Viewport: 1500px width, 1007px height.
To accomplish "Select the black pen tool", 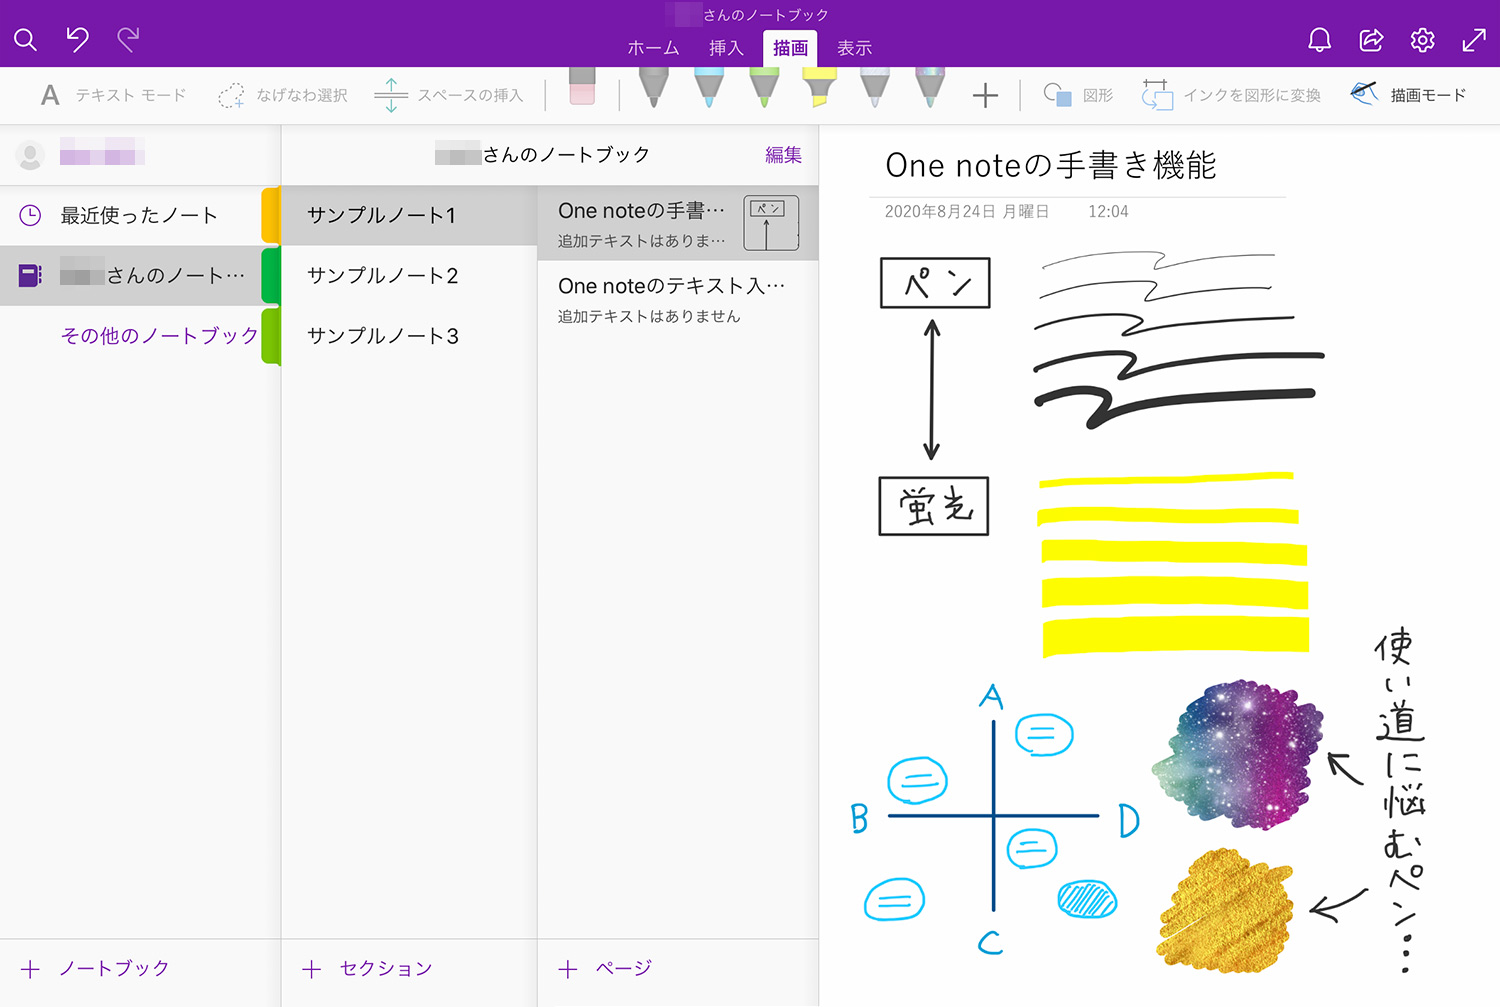I will click(653, 88).
